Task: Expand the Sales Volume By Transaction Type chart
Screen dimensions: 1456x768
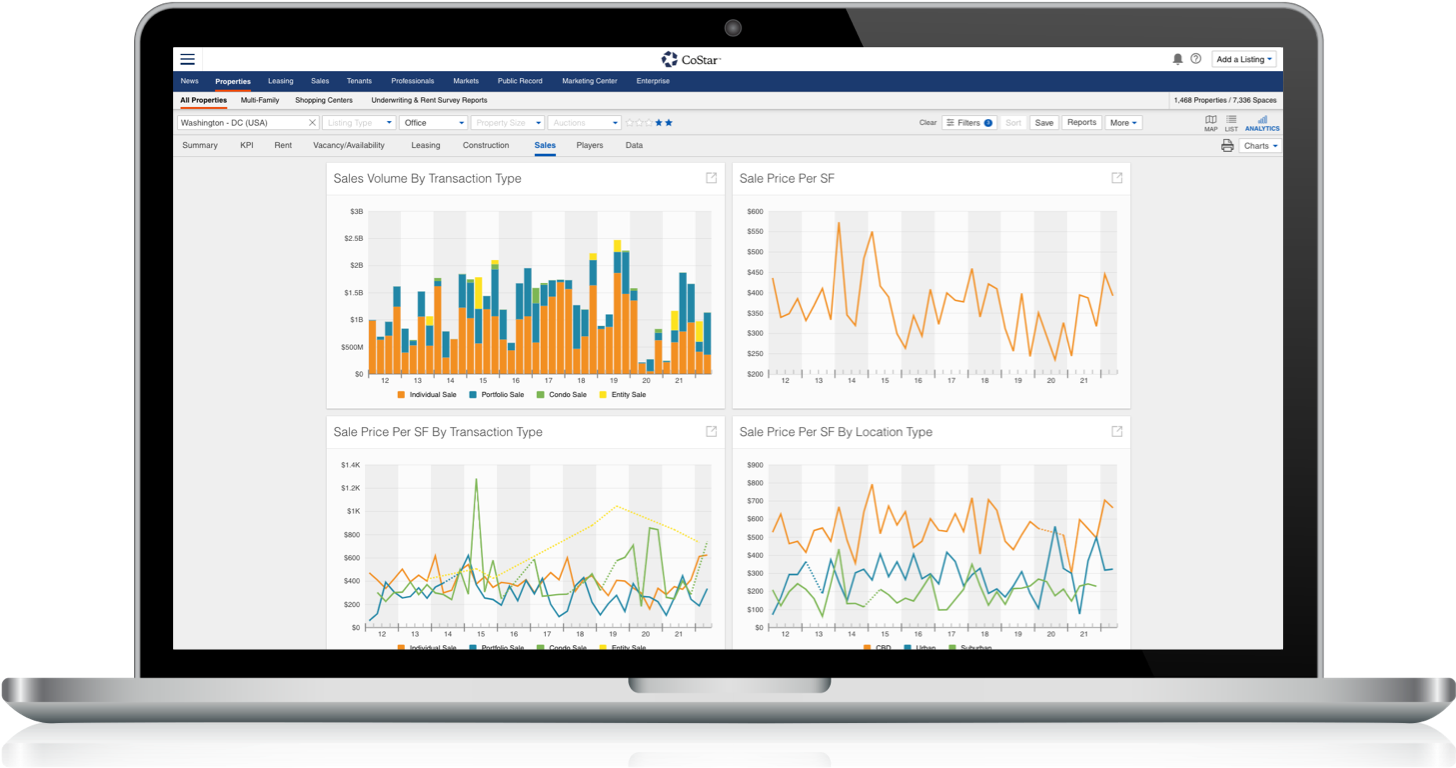Action: (711, 178)
